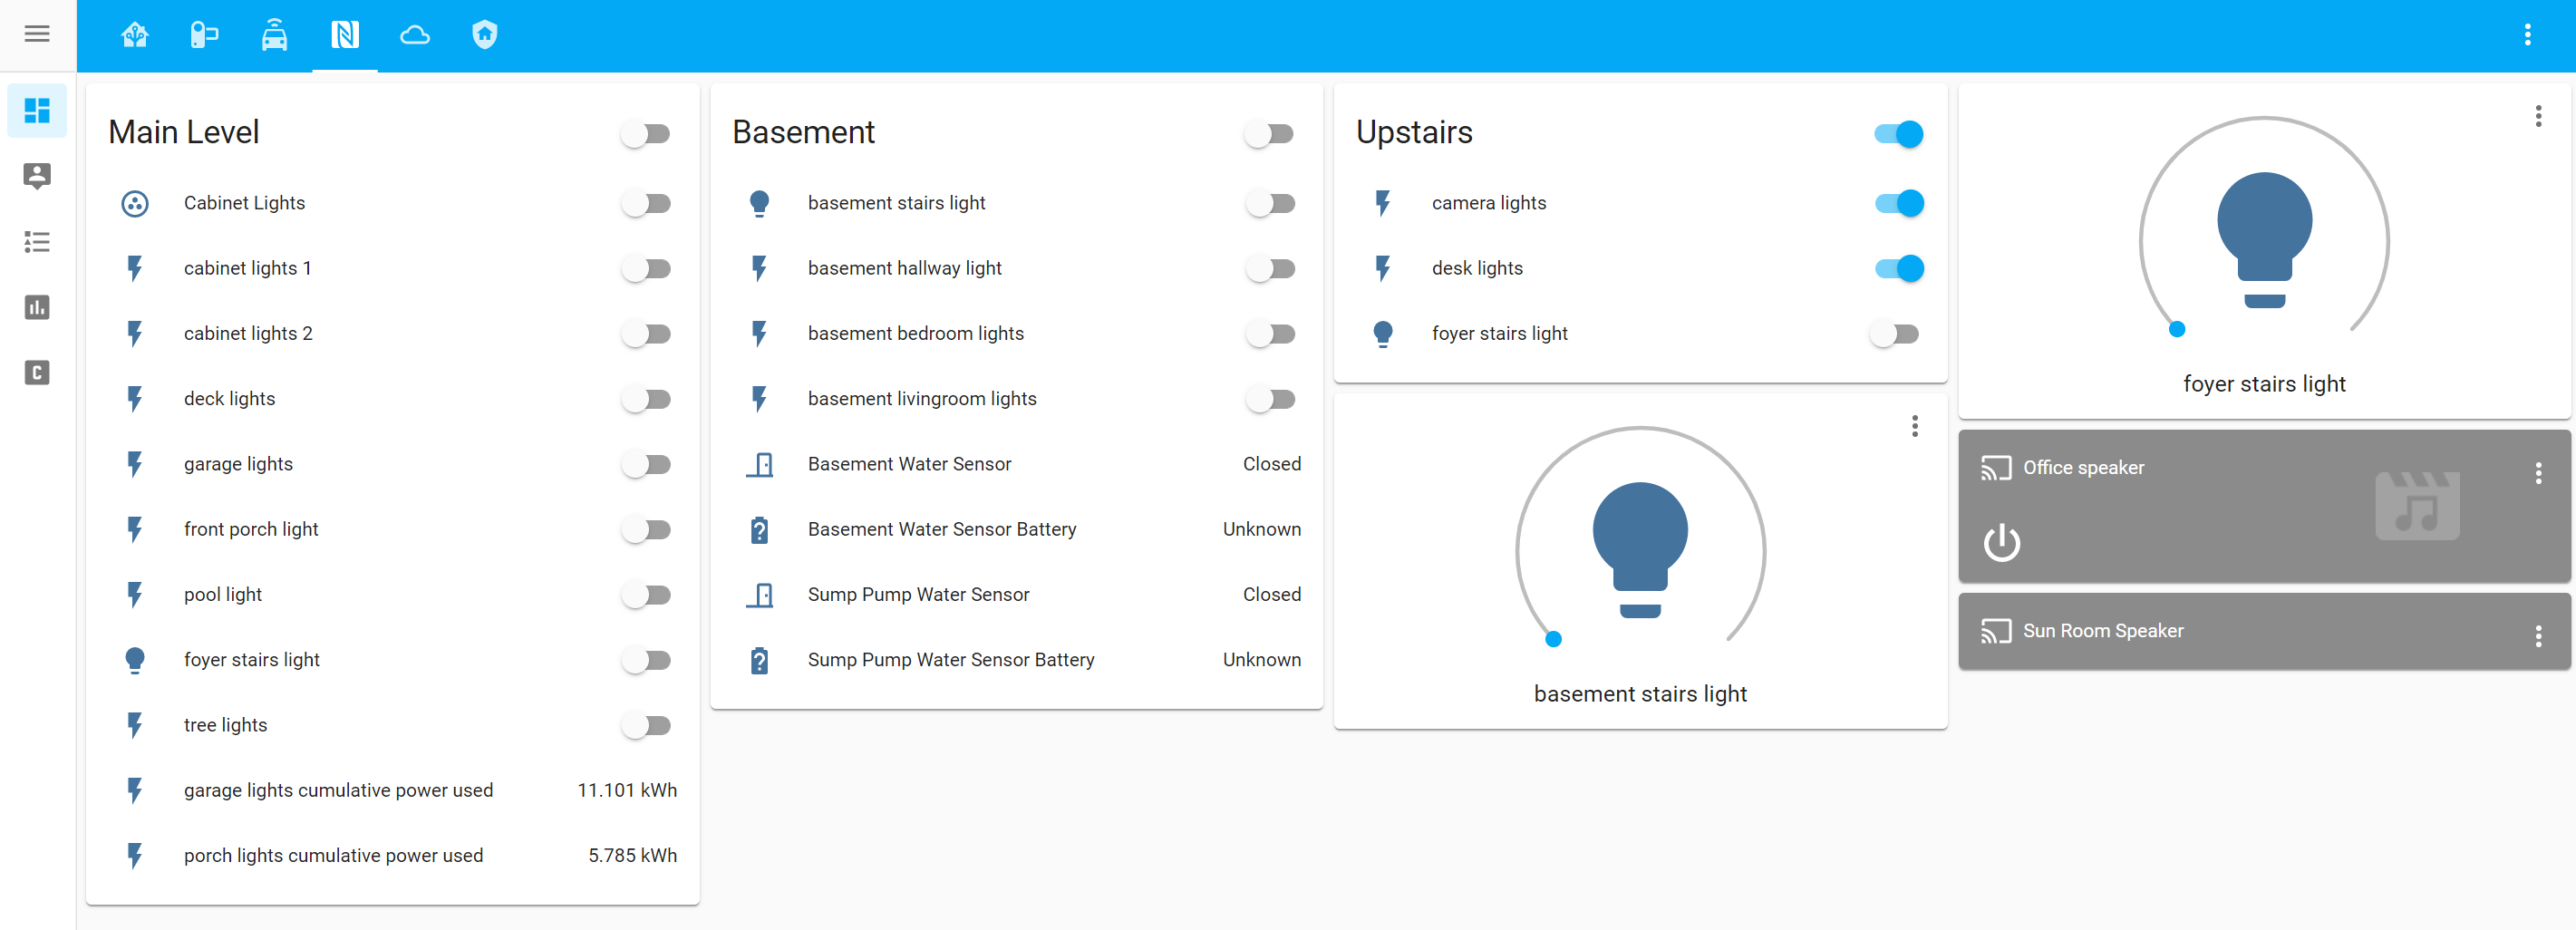This screenshot has height=930, width=2576.
Task: Open the home shield security tab
Action: [484, 35]
